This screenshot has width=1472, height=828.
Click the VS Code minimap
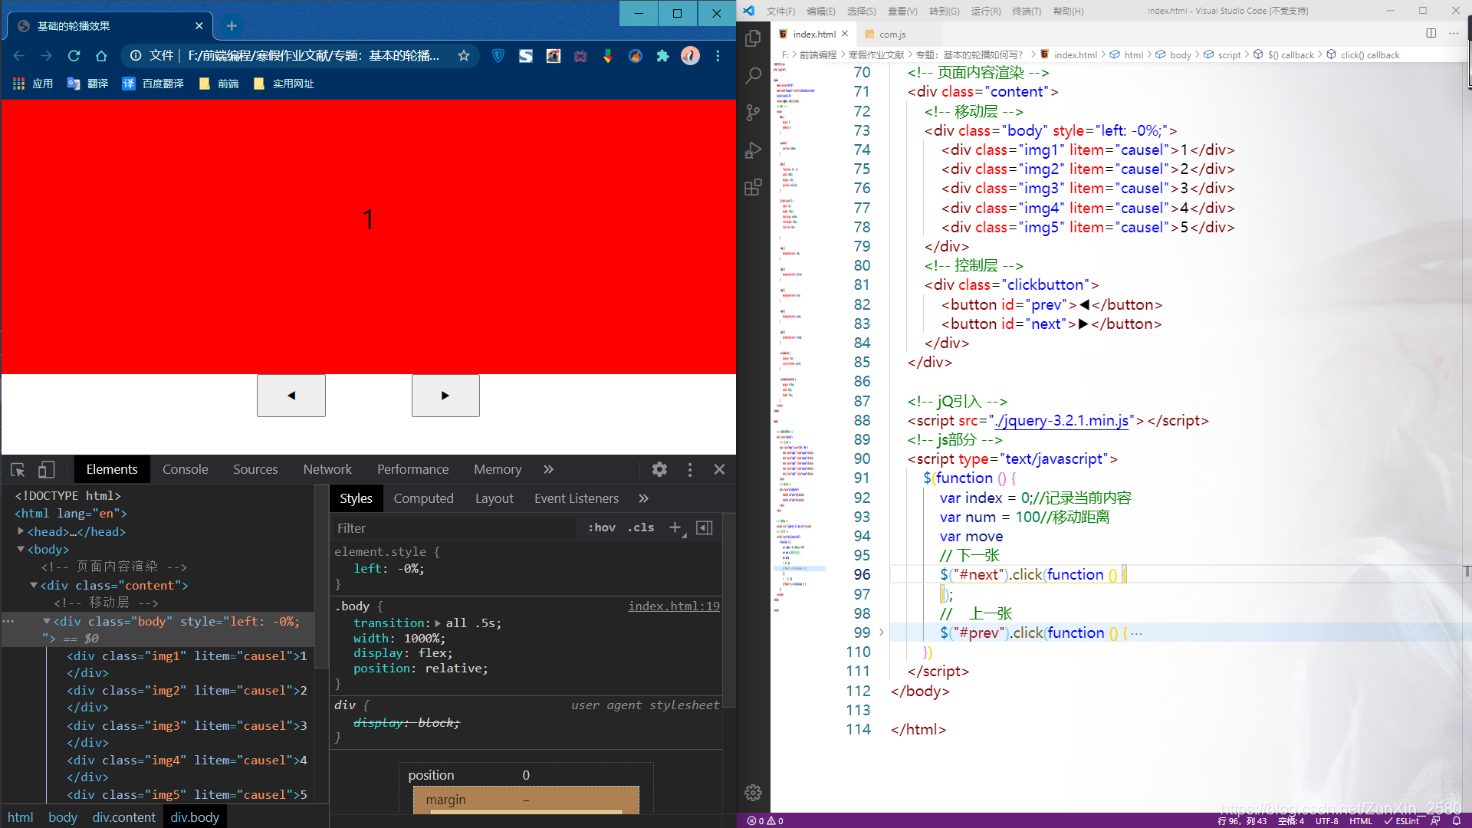799,340
